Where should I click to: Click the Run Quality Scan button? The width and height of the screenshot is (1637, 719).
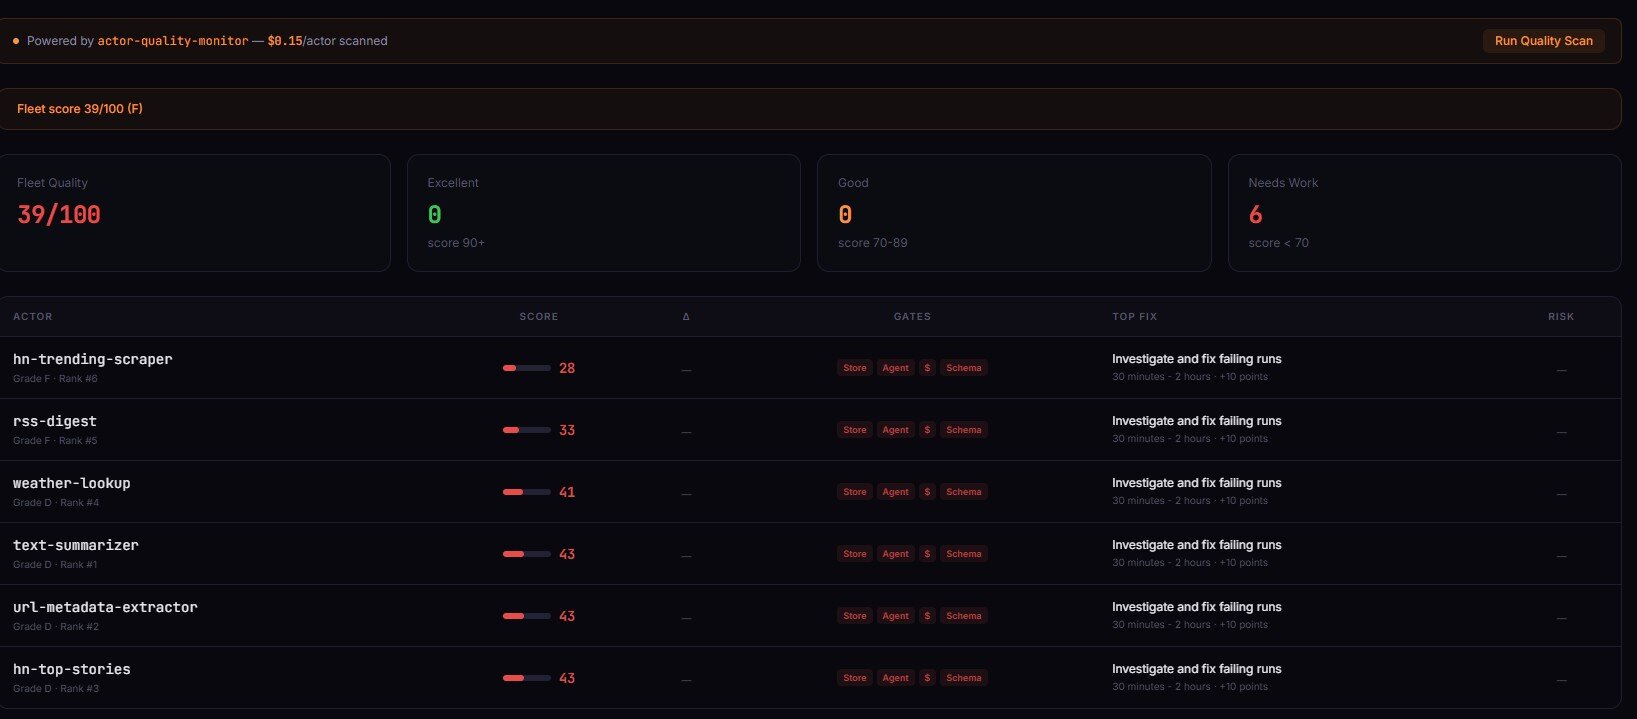tap(1543, 41)
